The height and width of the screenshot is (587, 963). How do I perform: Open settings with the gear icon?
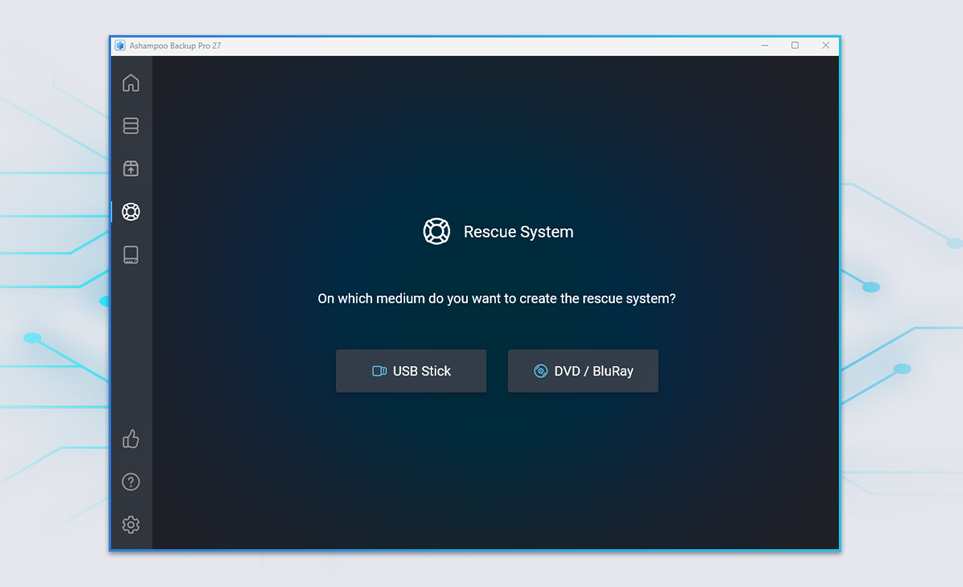(131, 525)
